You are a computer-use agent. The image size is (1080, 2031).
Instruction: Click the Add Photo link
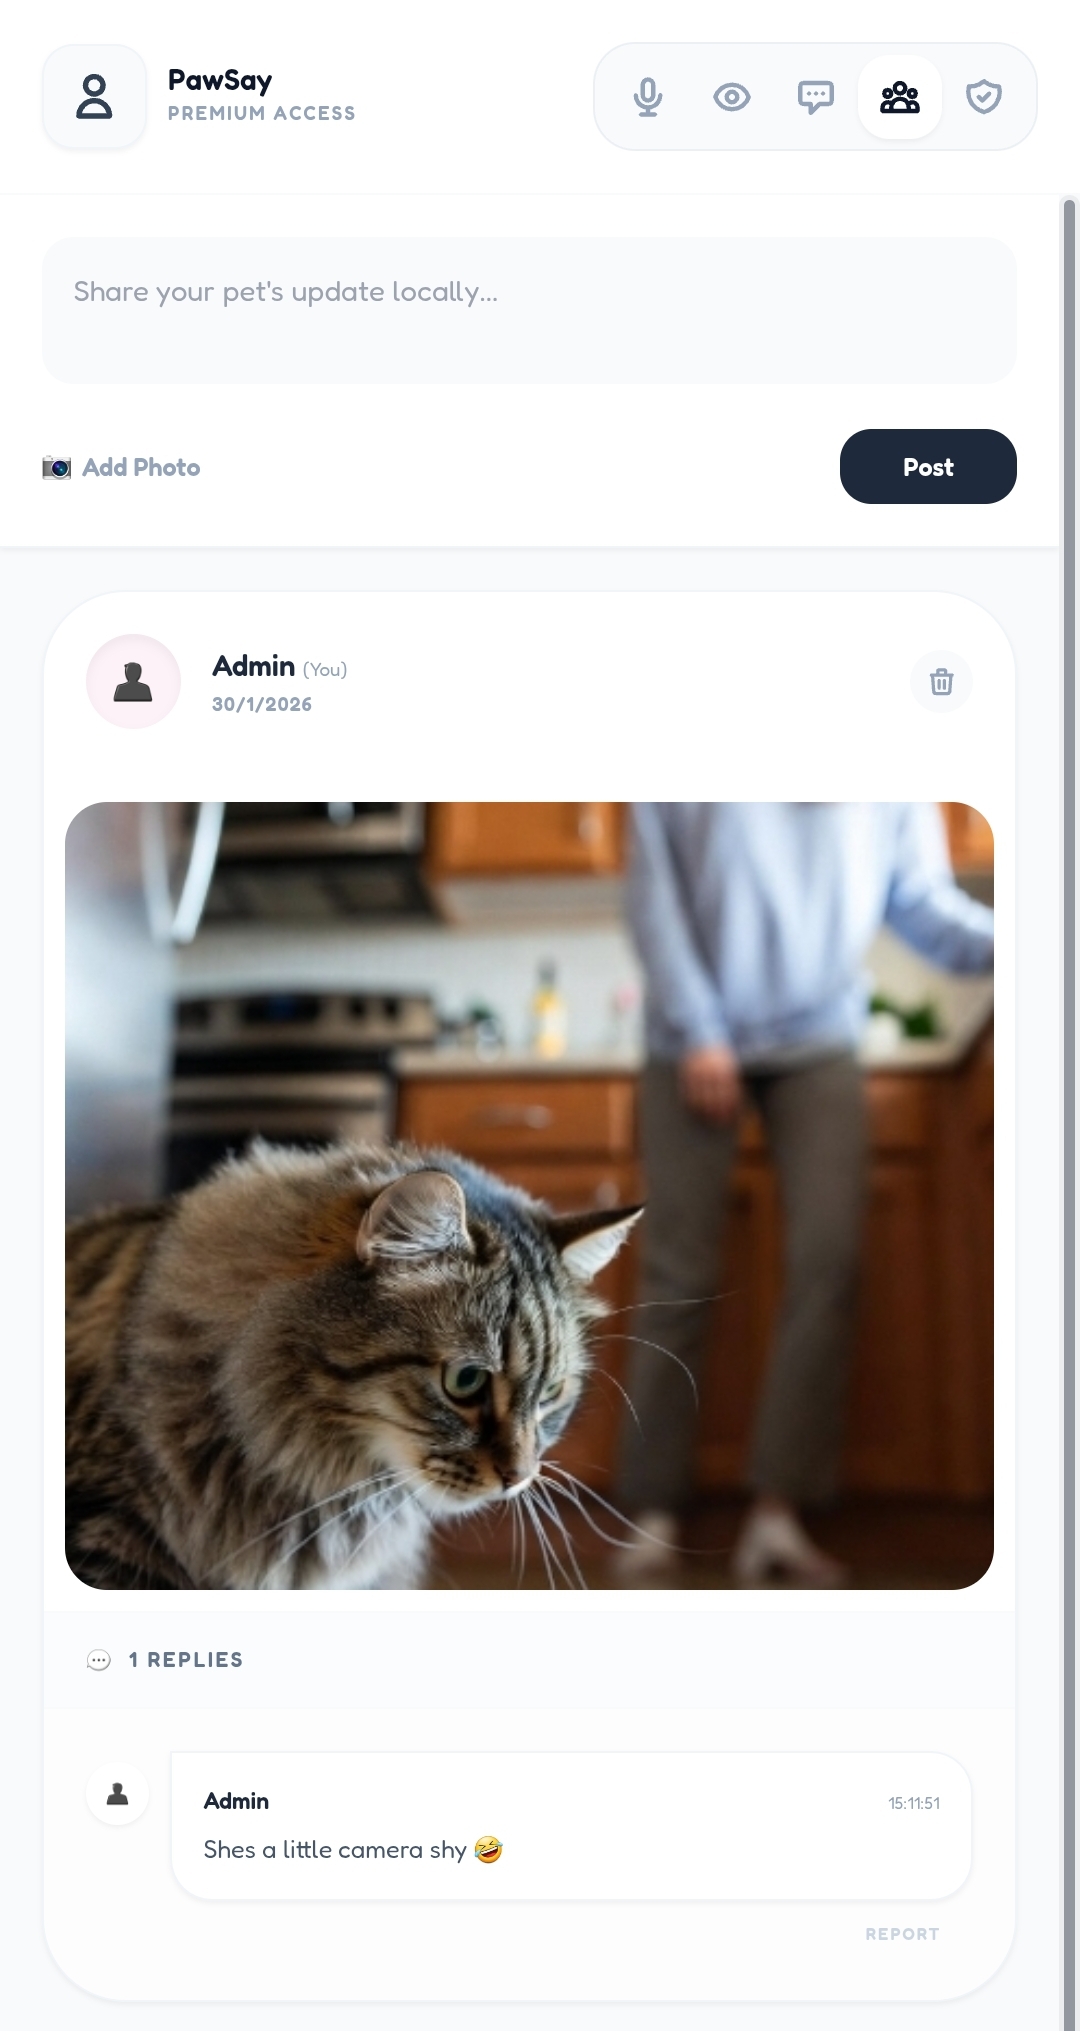pos(141,468)
